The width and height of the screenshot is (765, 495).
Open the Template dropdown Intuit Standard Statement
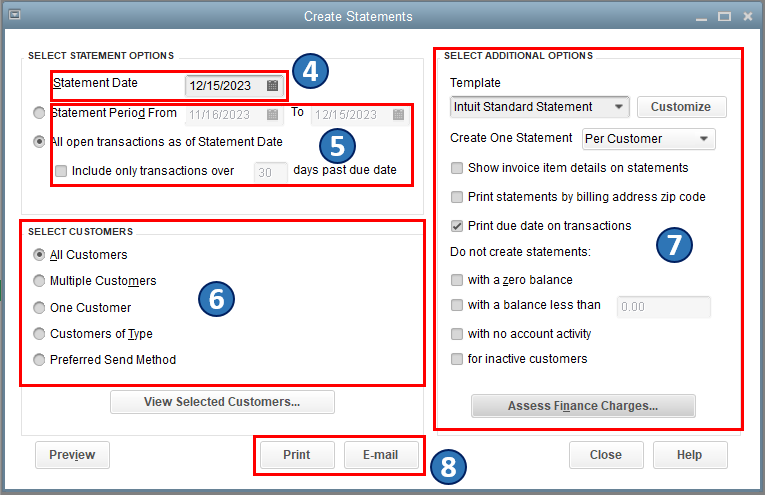[540, 107]
